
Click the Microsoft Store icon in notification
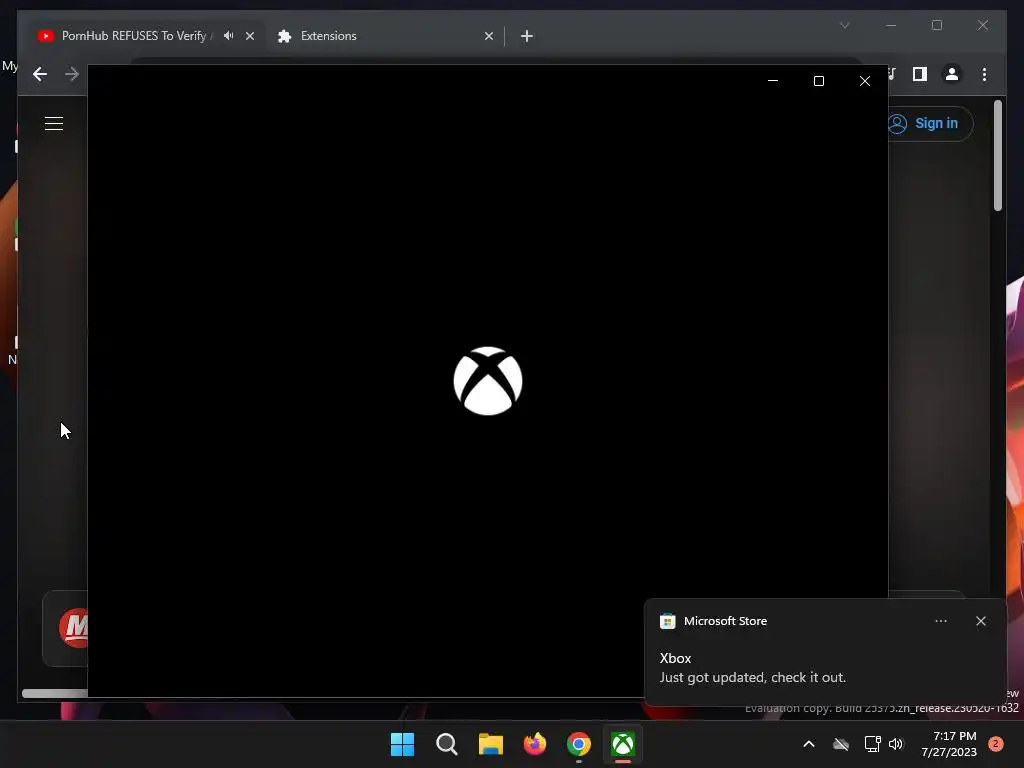[x=667, y=621]
